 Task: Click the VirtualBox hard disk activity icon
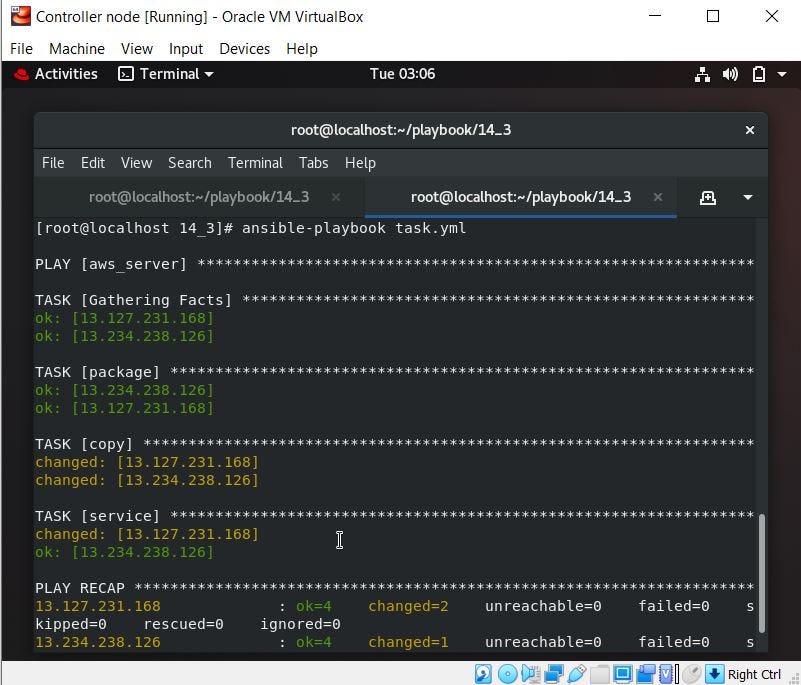pos(483,674)
